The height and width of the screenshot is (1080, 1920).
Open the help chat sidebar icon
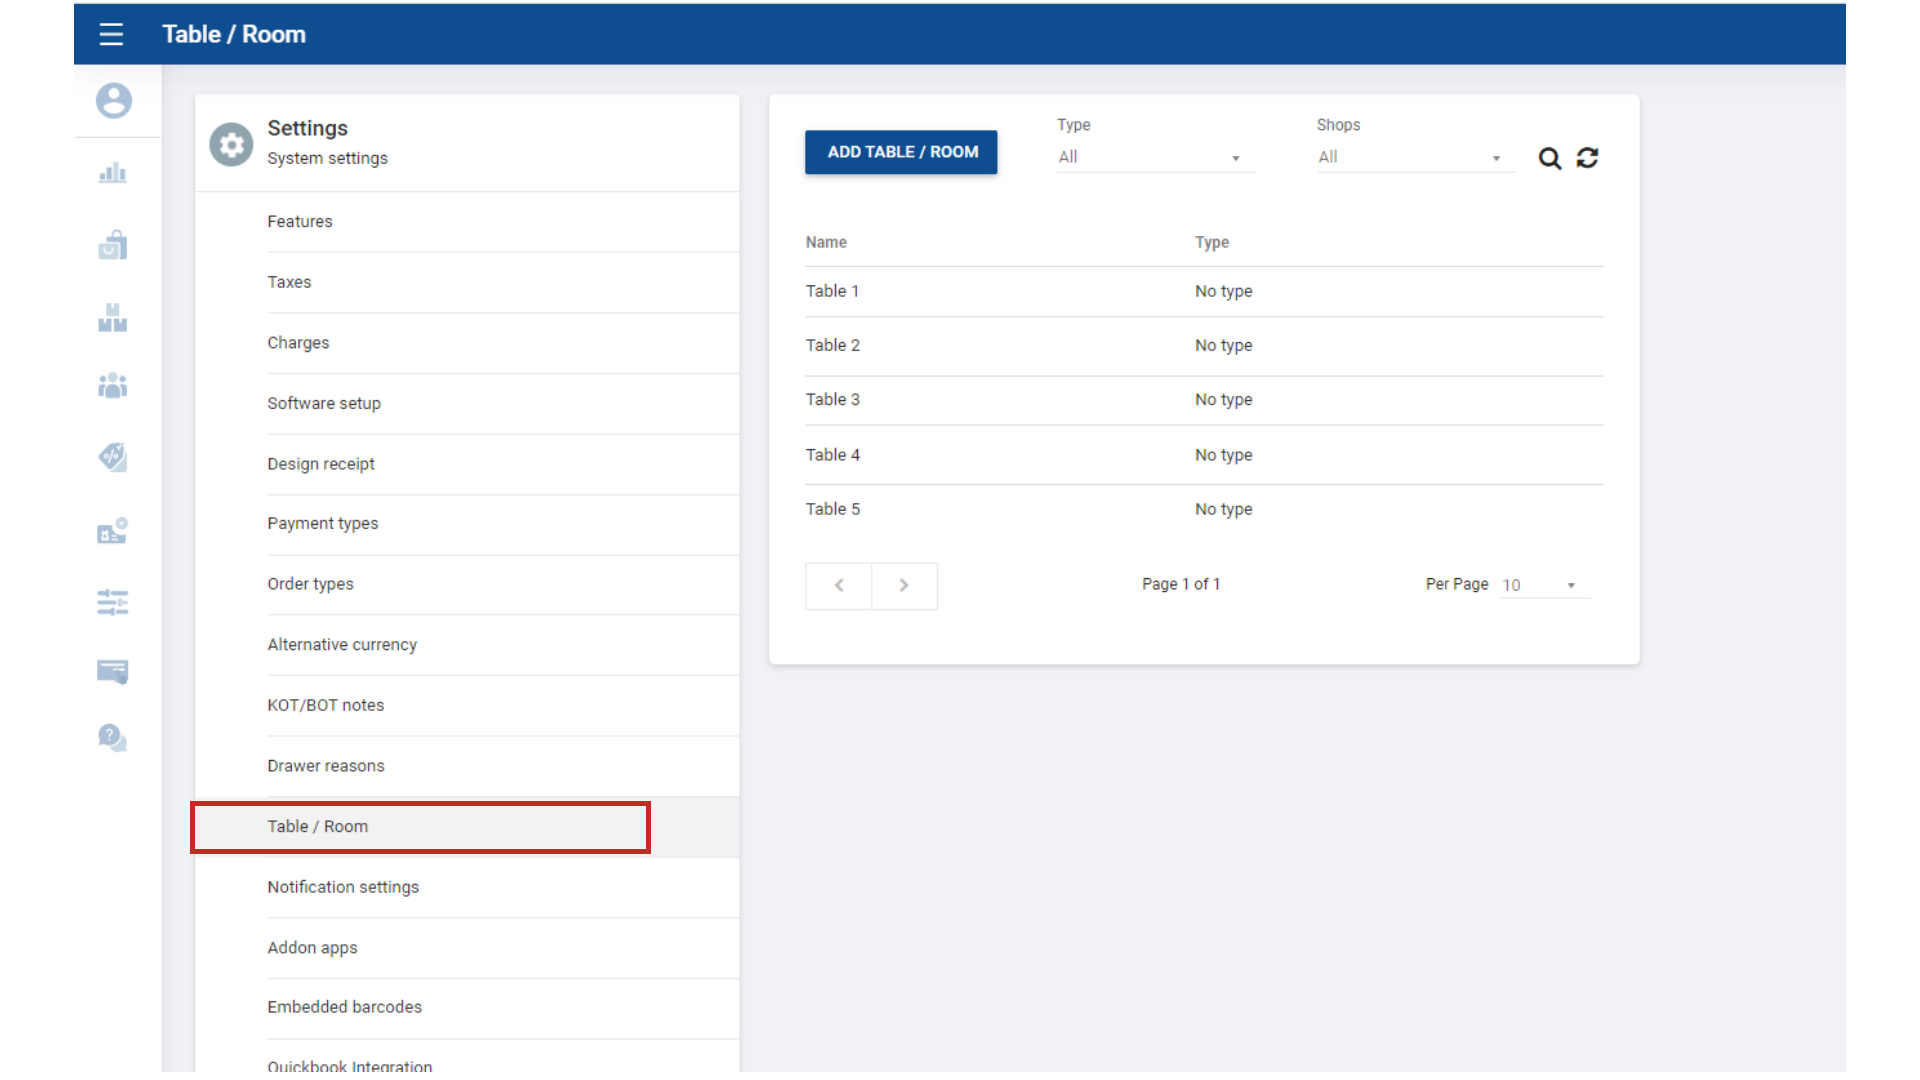(113, 738)
